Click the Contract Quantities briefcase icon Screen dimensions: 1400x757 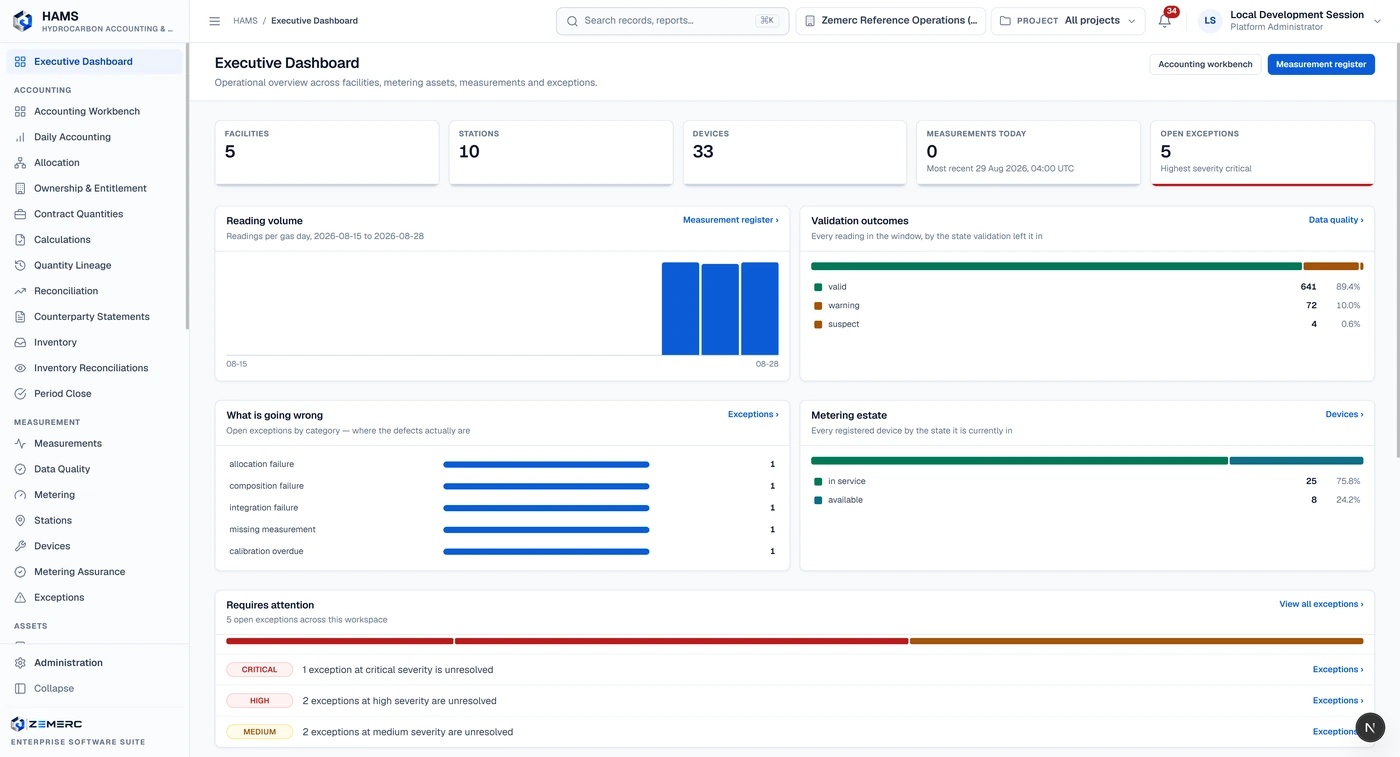(x=20, y=214)
